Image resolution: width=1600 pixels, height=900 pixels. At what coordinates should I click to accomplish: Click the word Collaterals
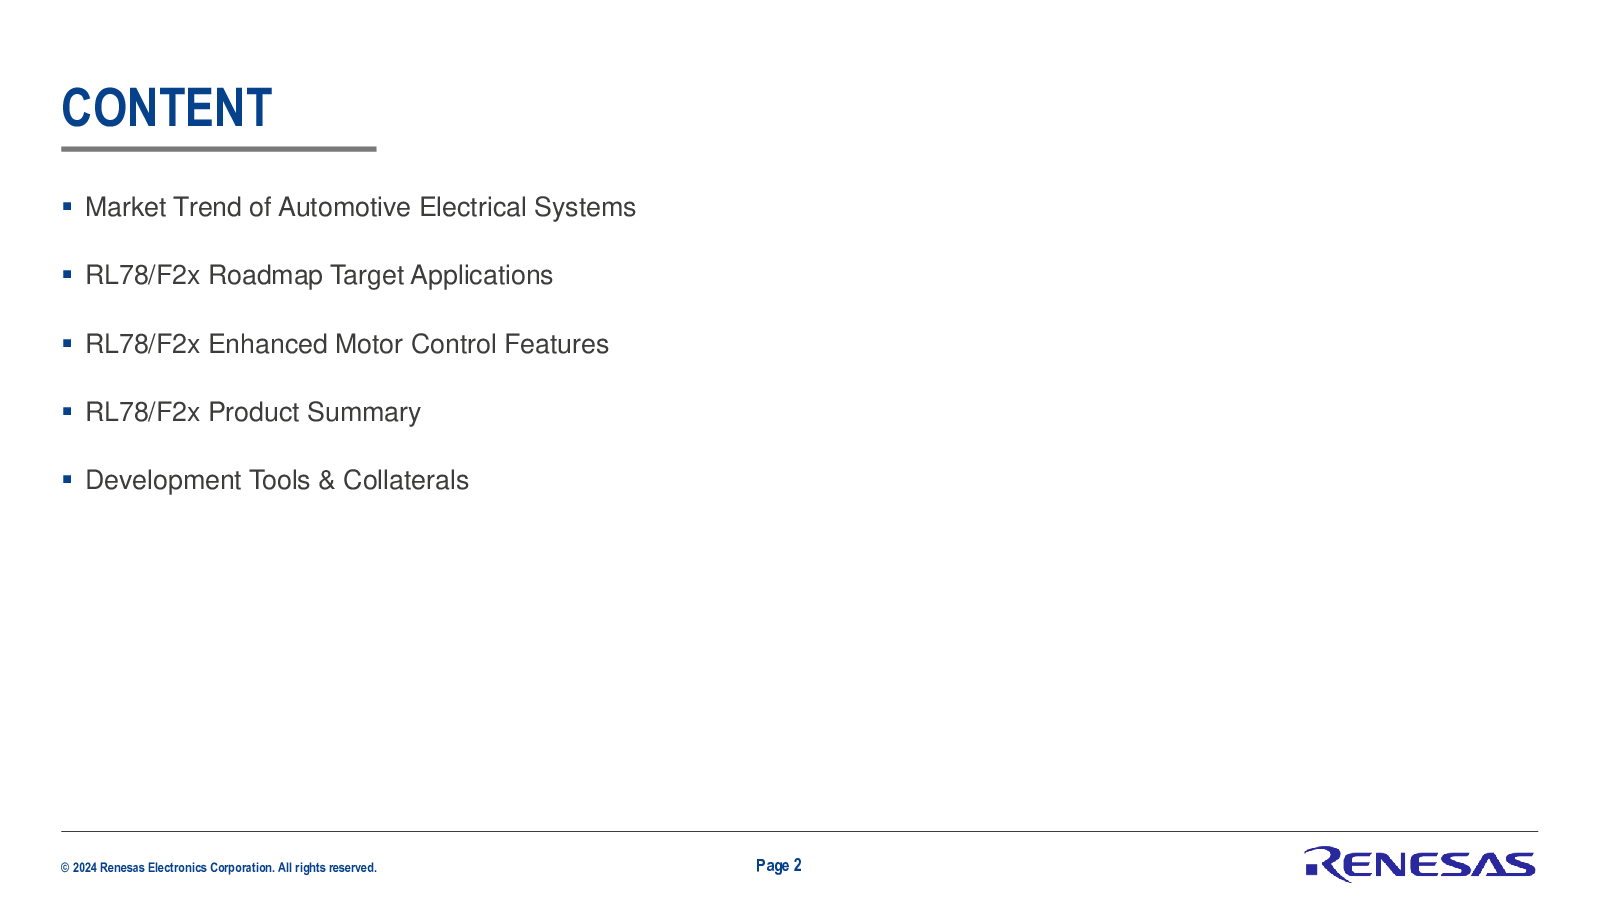pyautogui.click(x=406, y=480)
